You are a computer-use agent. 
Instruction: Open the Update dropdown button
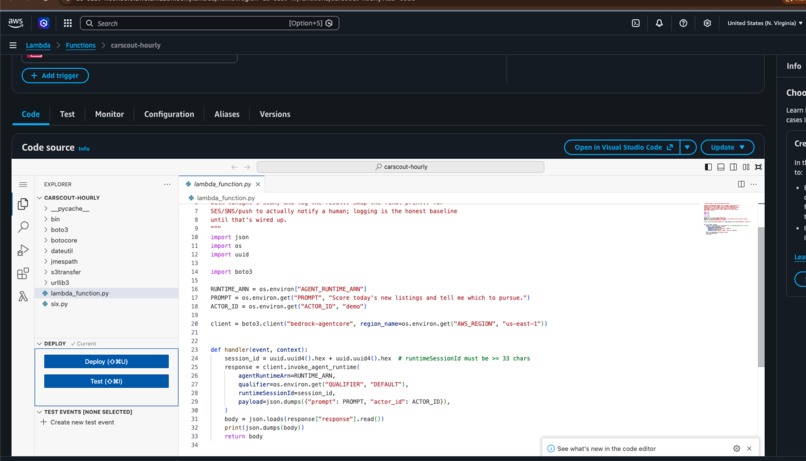click(727, 147)
